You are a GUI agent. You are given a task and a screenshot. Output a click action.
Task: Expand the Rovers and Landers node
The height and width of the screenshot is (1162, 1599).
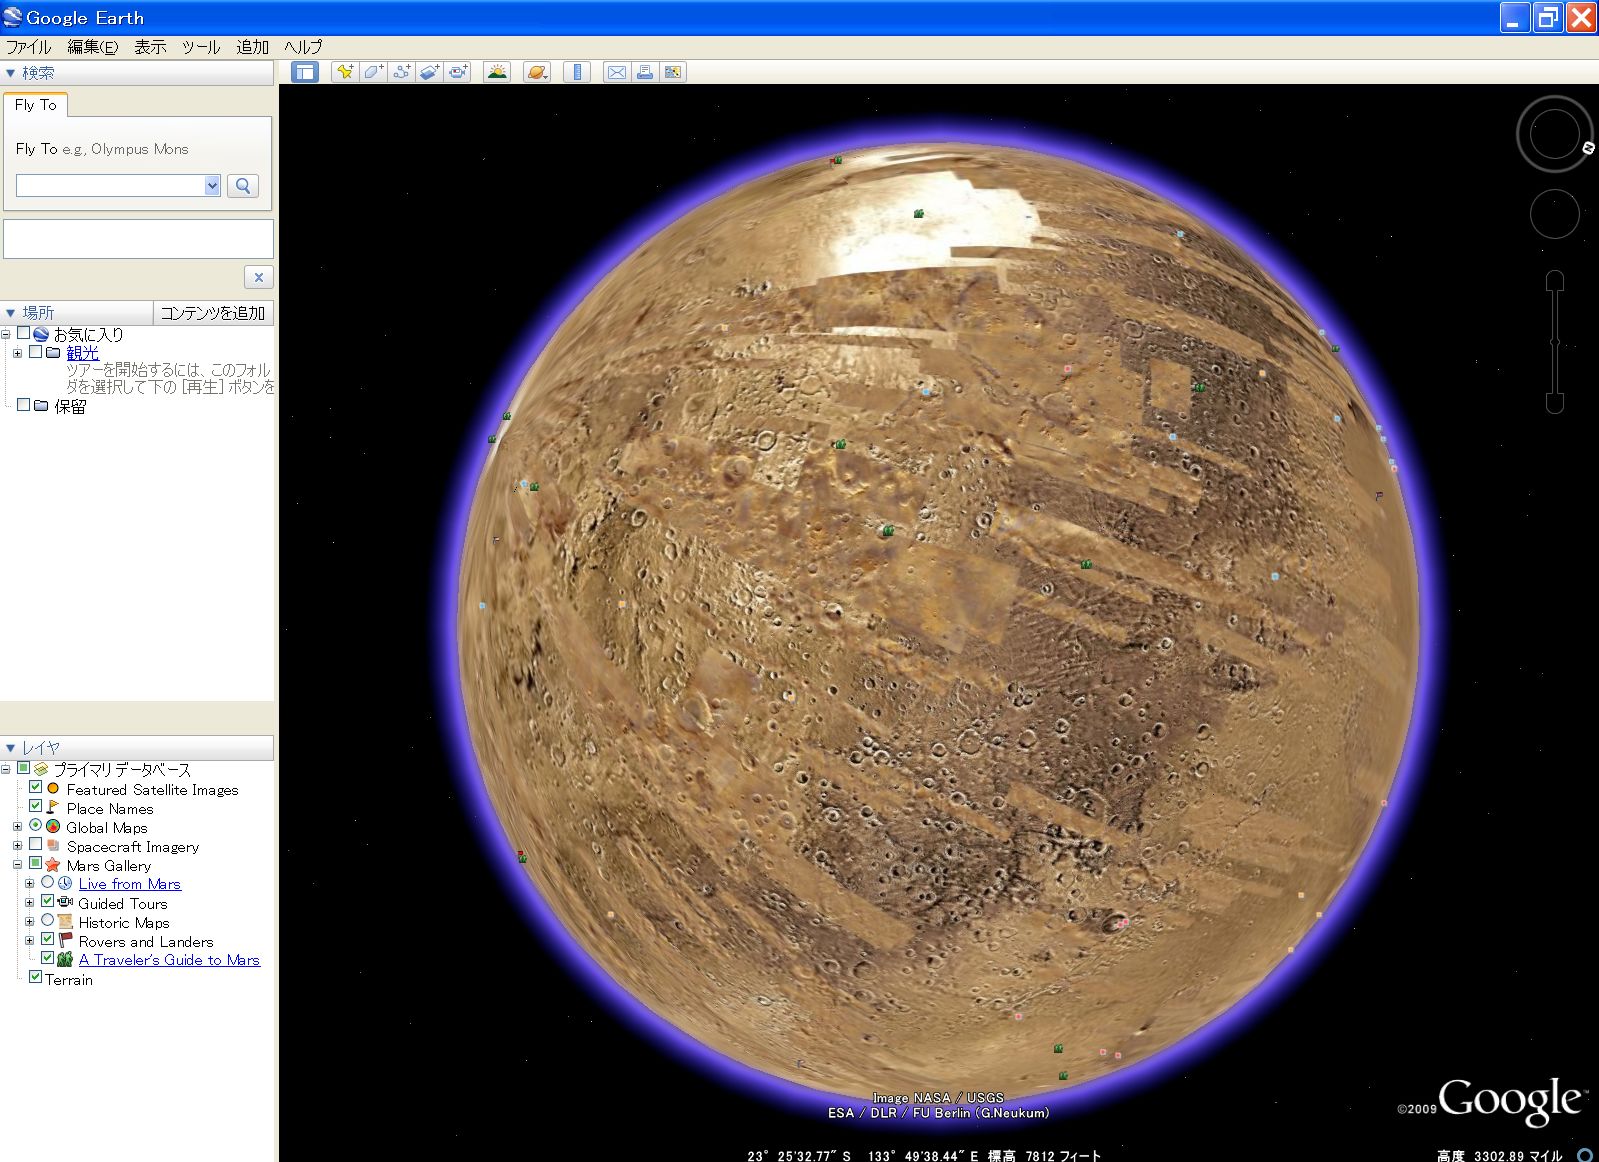tap(29, 941)
